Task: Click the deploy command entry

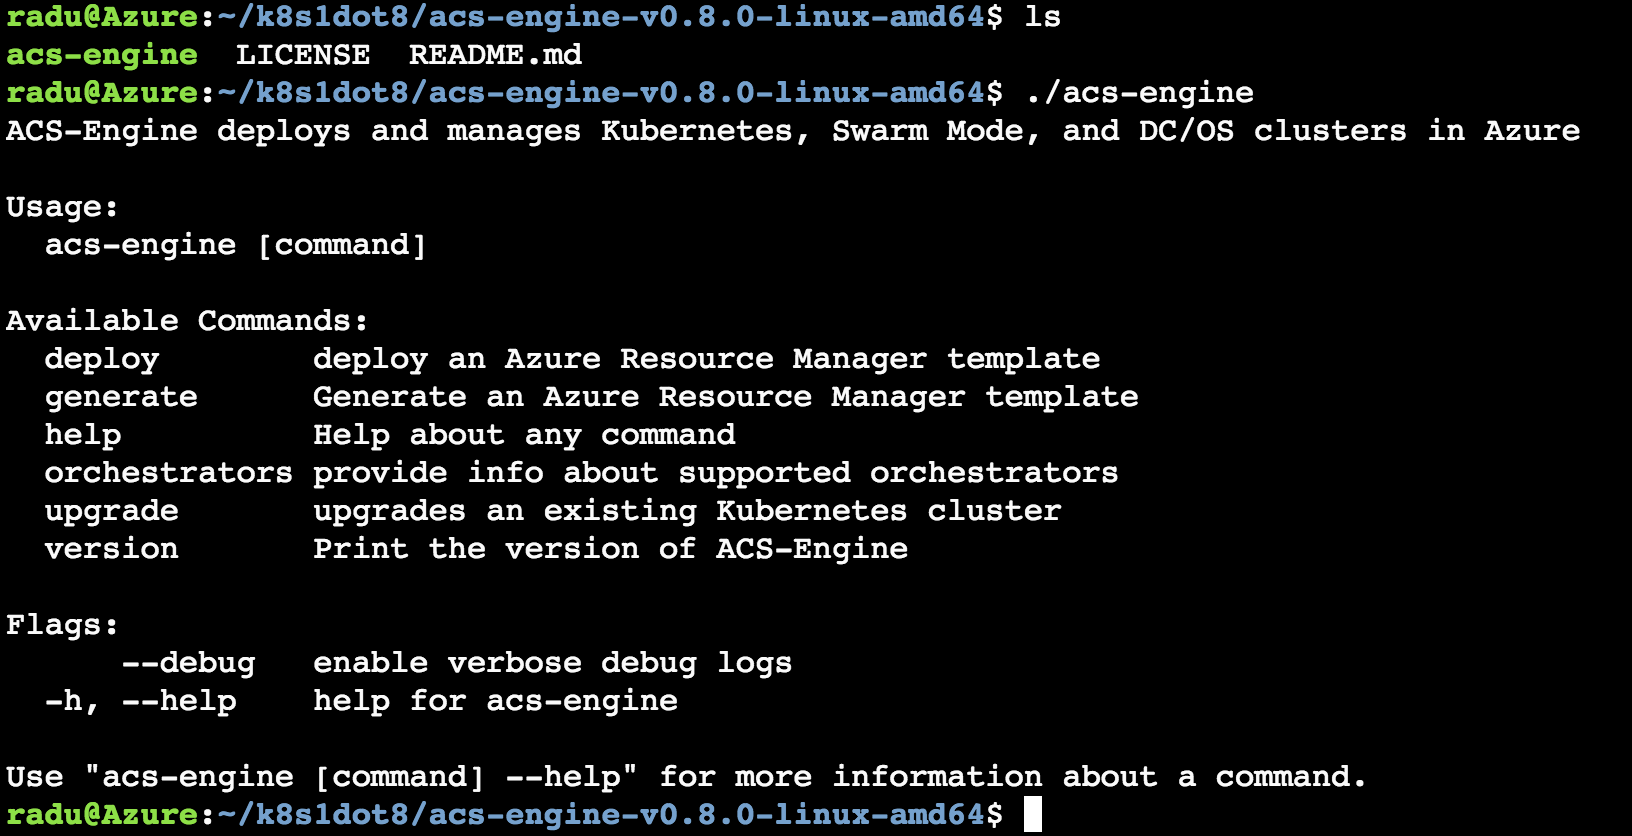Action: point(102,359)
